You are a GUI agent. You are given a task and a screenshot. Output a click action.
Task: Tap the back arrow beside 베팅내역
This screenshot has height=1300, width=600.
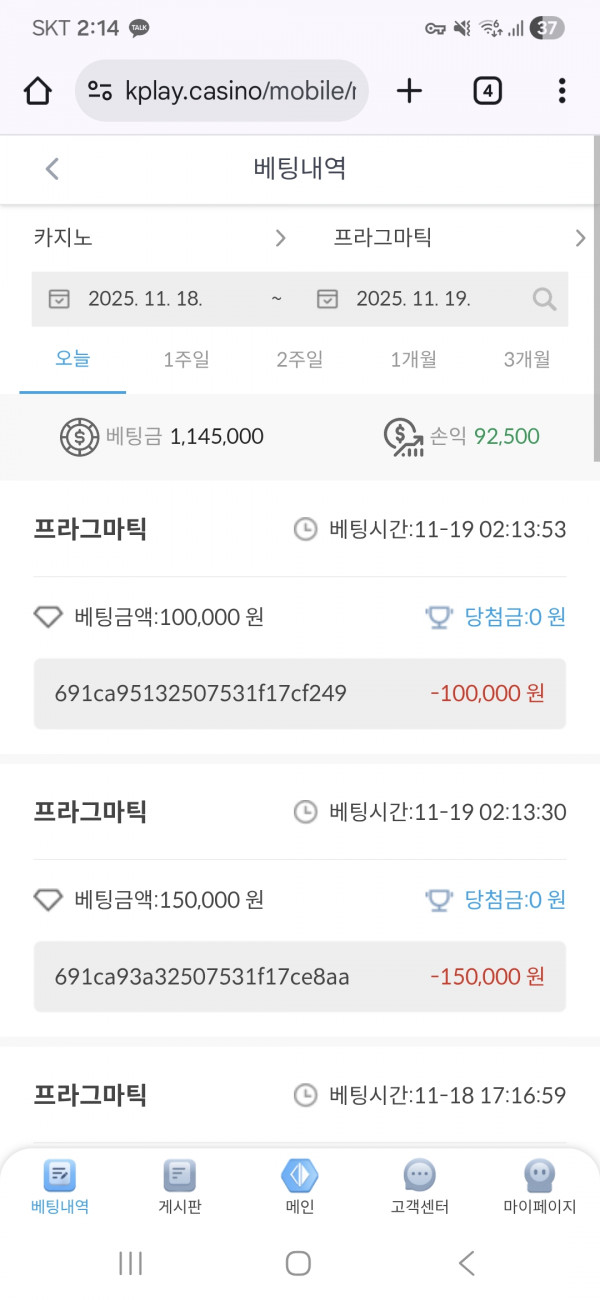[x=52, y=169]
